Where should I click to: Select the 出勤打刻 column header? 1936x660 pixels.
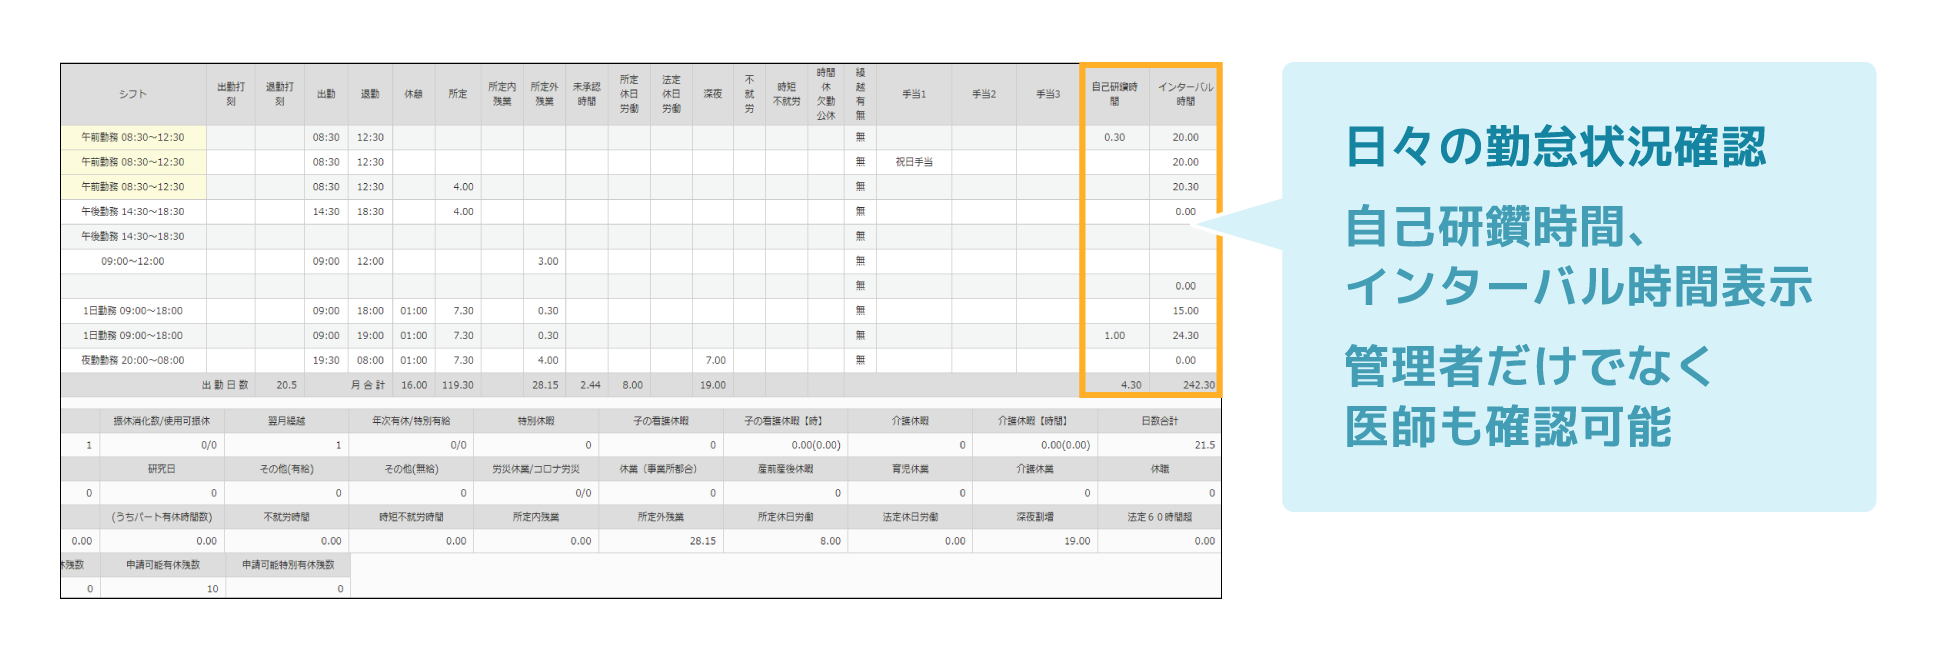coord(230,94)
